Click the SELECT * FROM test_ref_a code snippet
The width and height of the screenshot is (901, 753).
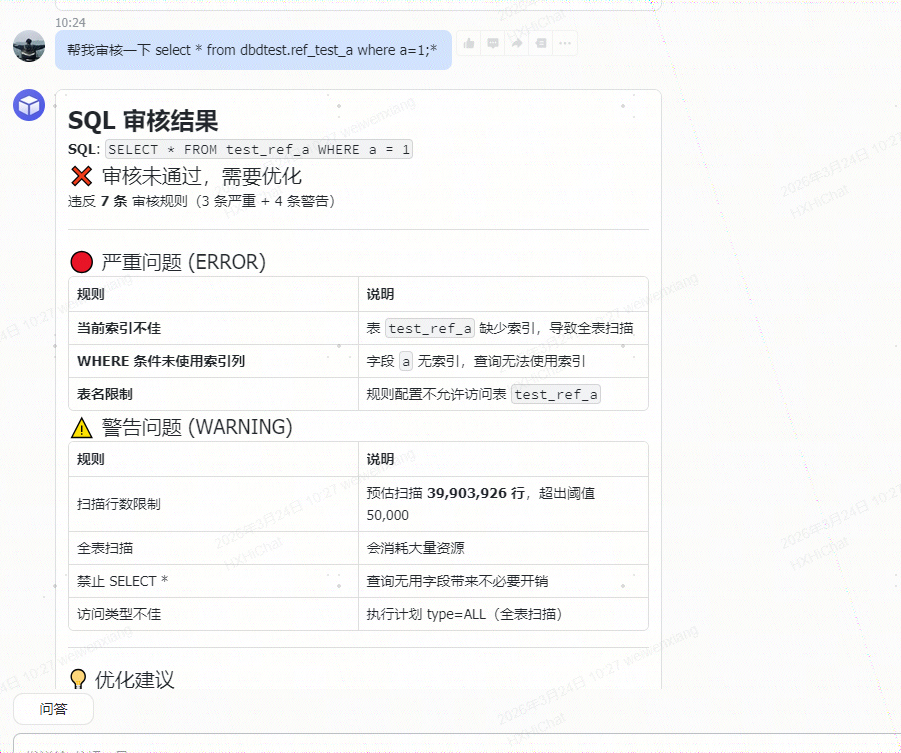point(259,149)
